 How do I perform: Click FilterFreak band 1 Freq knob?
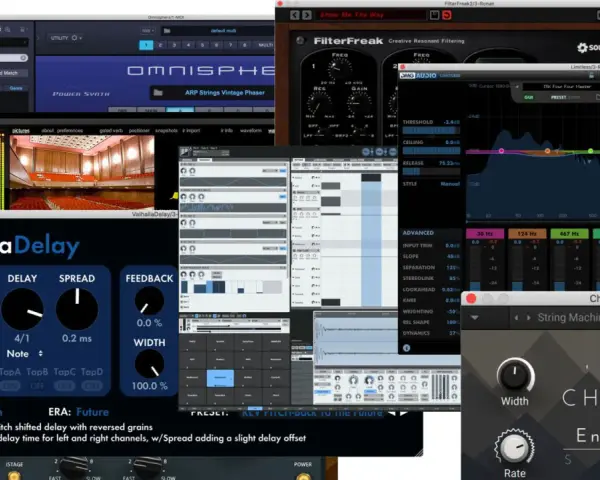(339, 70)
